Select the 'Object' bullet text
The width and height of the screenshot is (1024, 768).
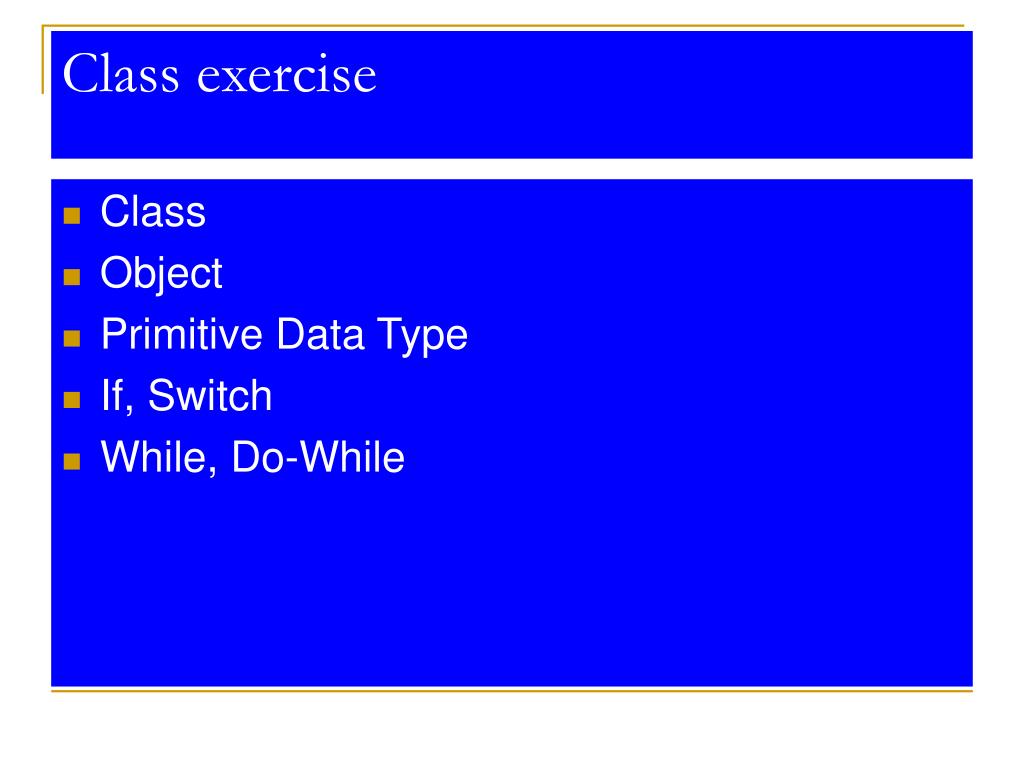point(161,274)
